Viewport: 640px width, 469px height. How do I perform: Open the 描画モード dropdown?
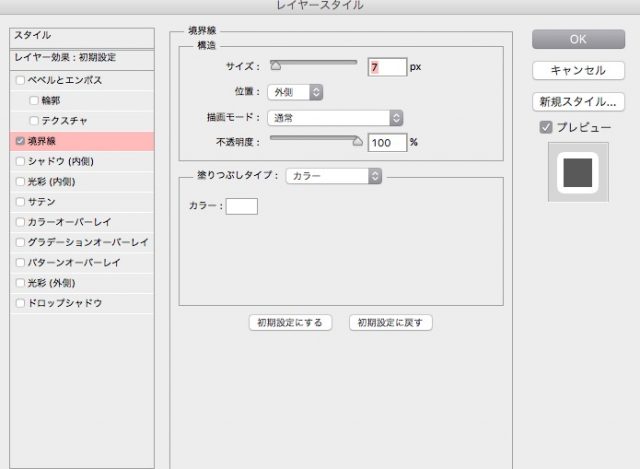coord(335,118)
